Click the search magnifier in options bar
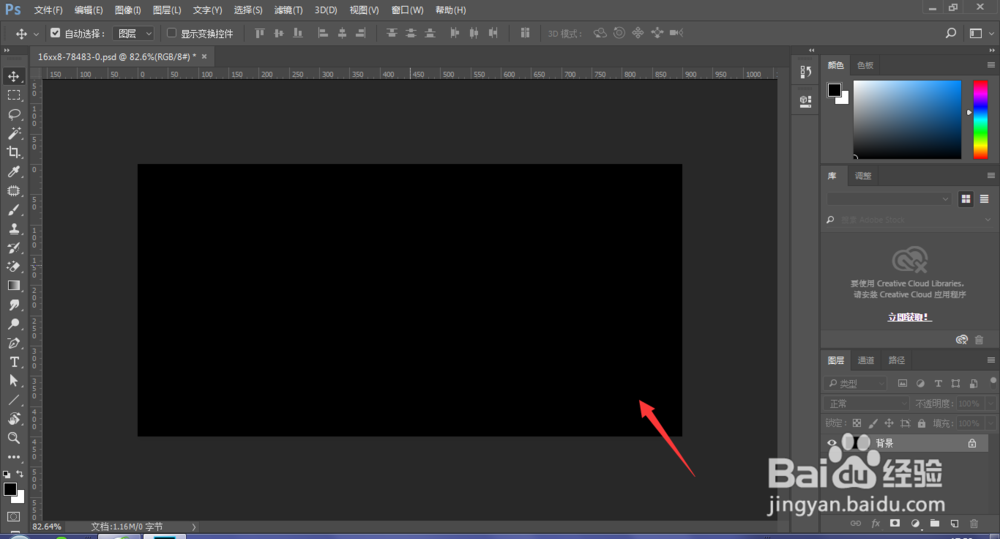1000x539 pixels. [951, 33]
